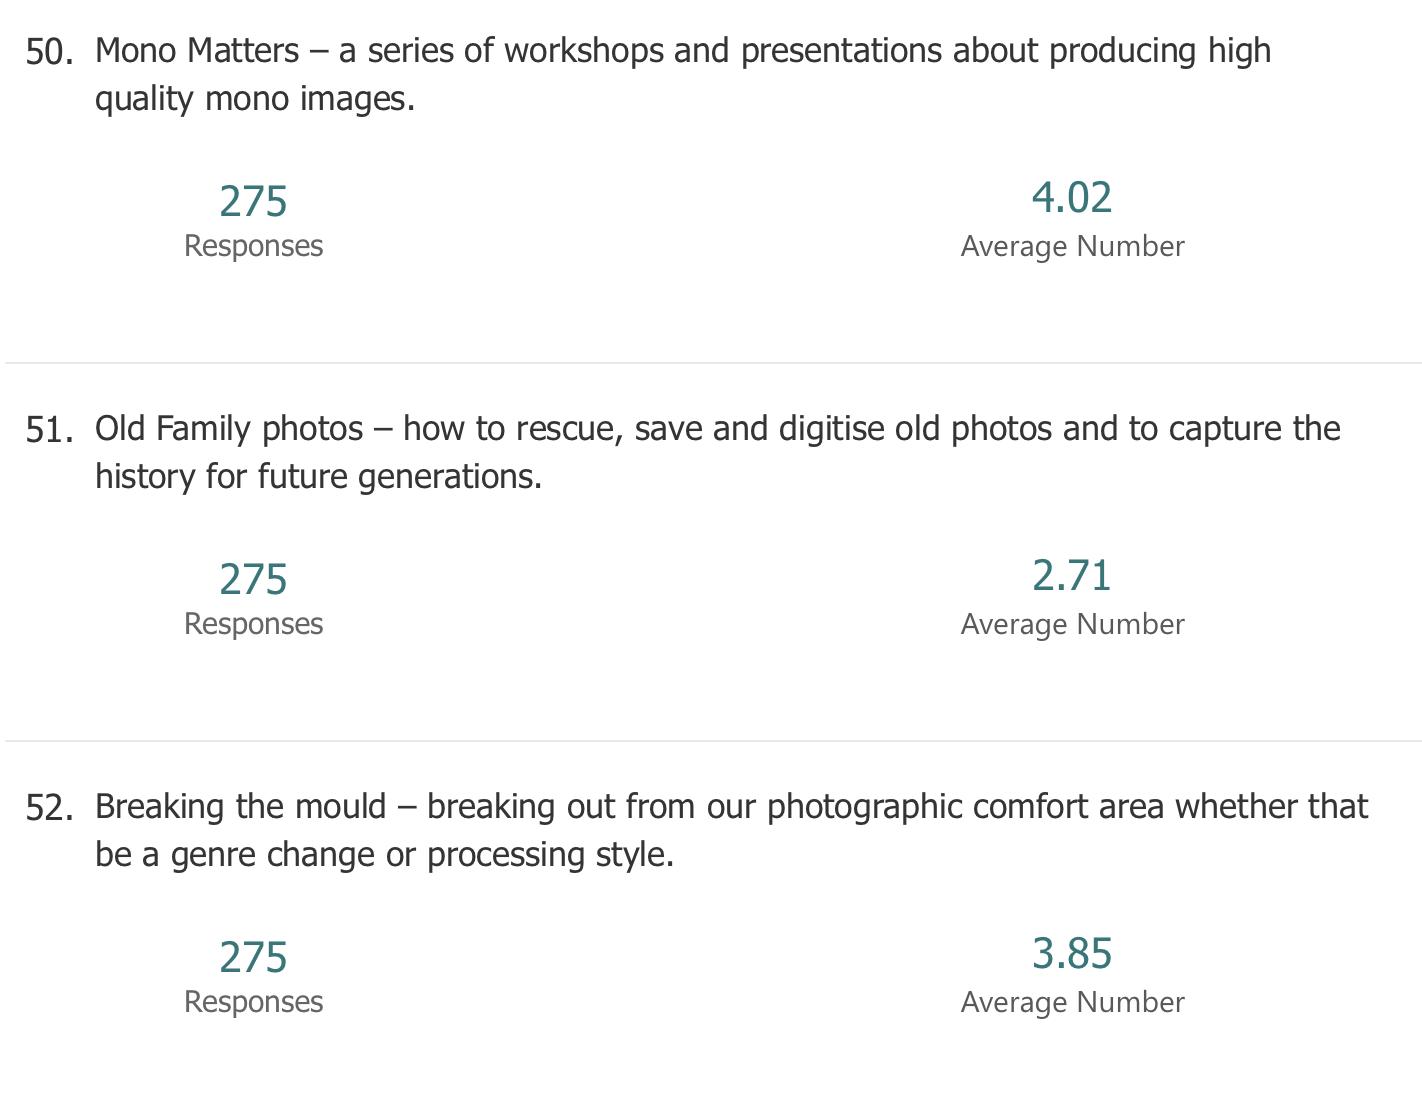Viewport: 1422px width, 1106px height.
Task: Click Average Number label below 2.71
Action: click(1072, 624)
